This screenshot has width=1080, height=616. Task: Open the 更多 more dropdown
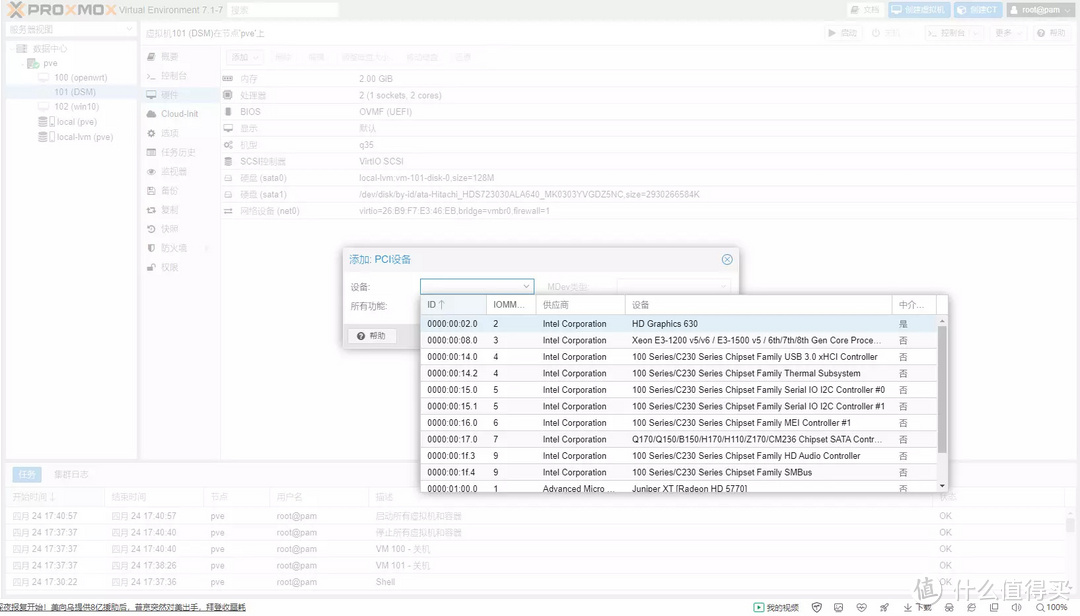1008,33
